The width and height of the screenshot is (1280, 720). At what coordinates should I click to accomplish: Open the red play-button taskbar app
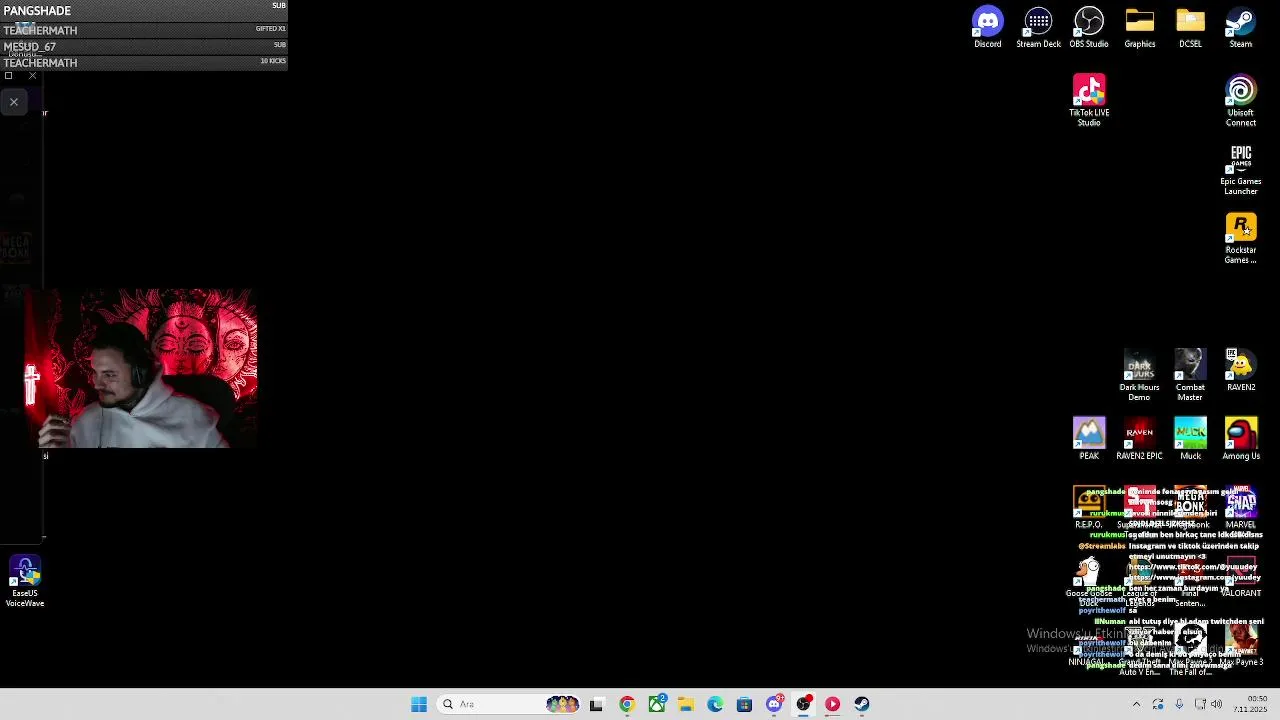click(x=832, y=704)
